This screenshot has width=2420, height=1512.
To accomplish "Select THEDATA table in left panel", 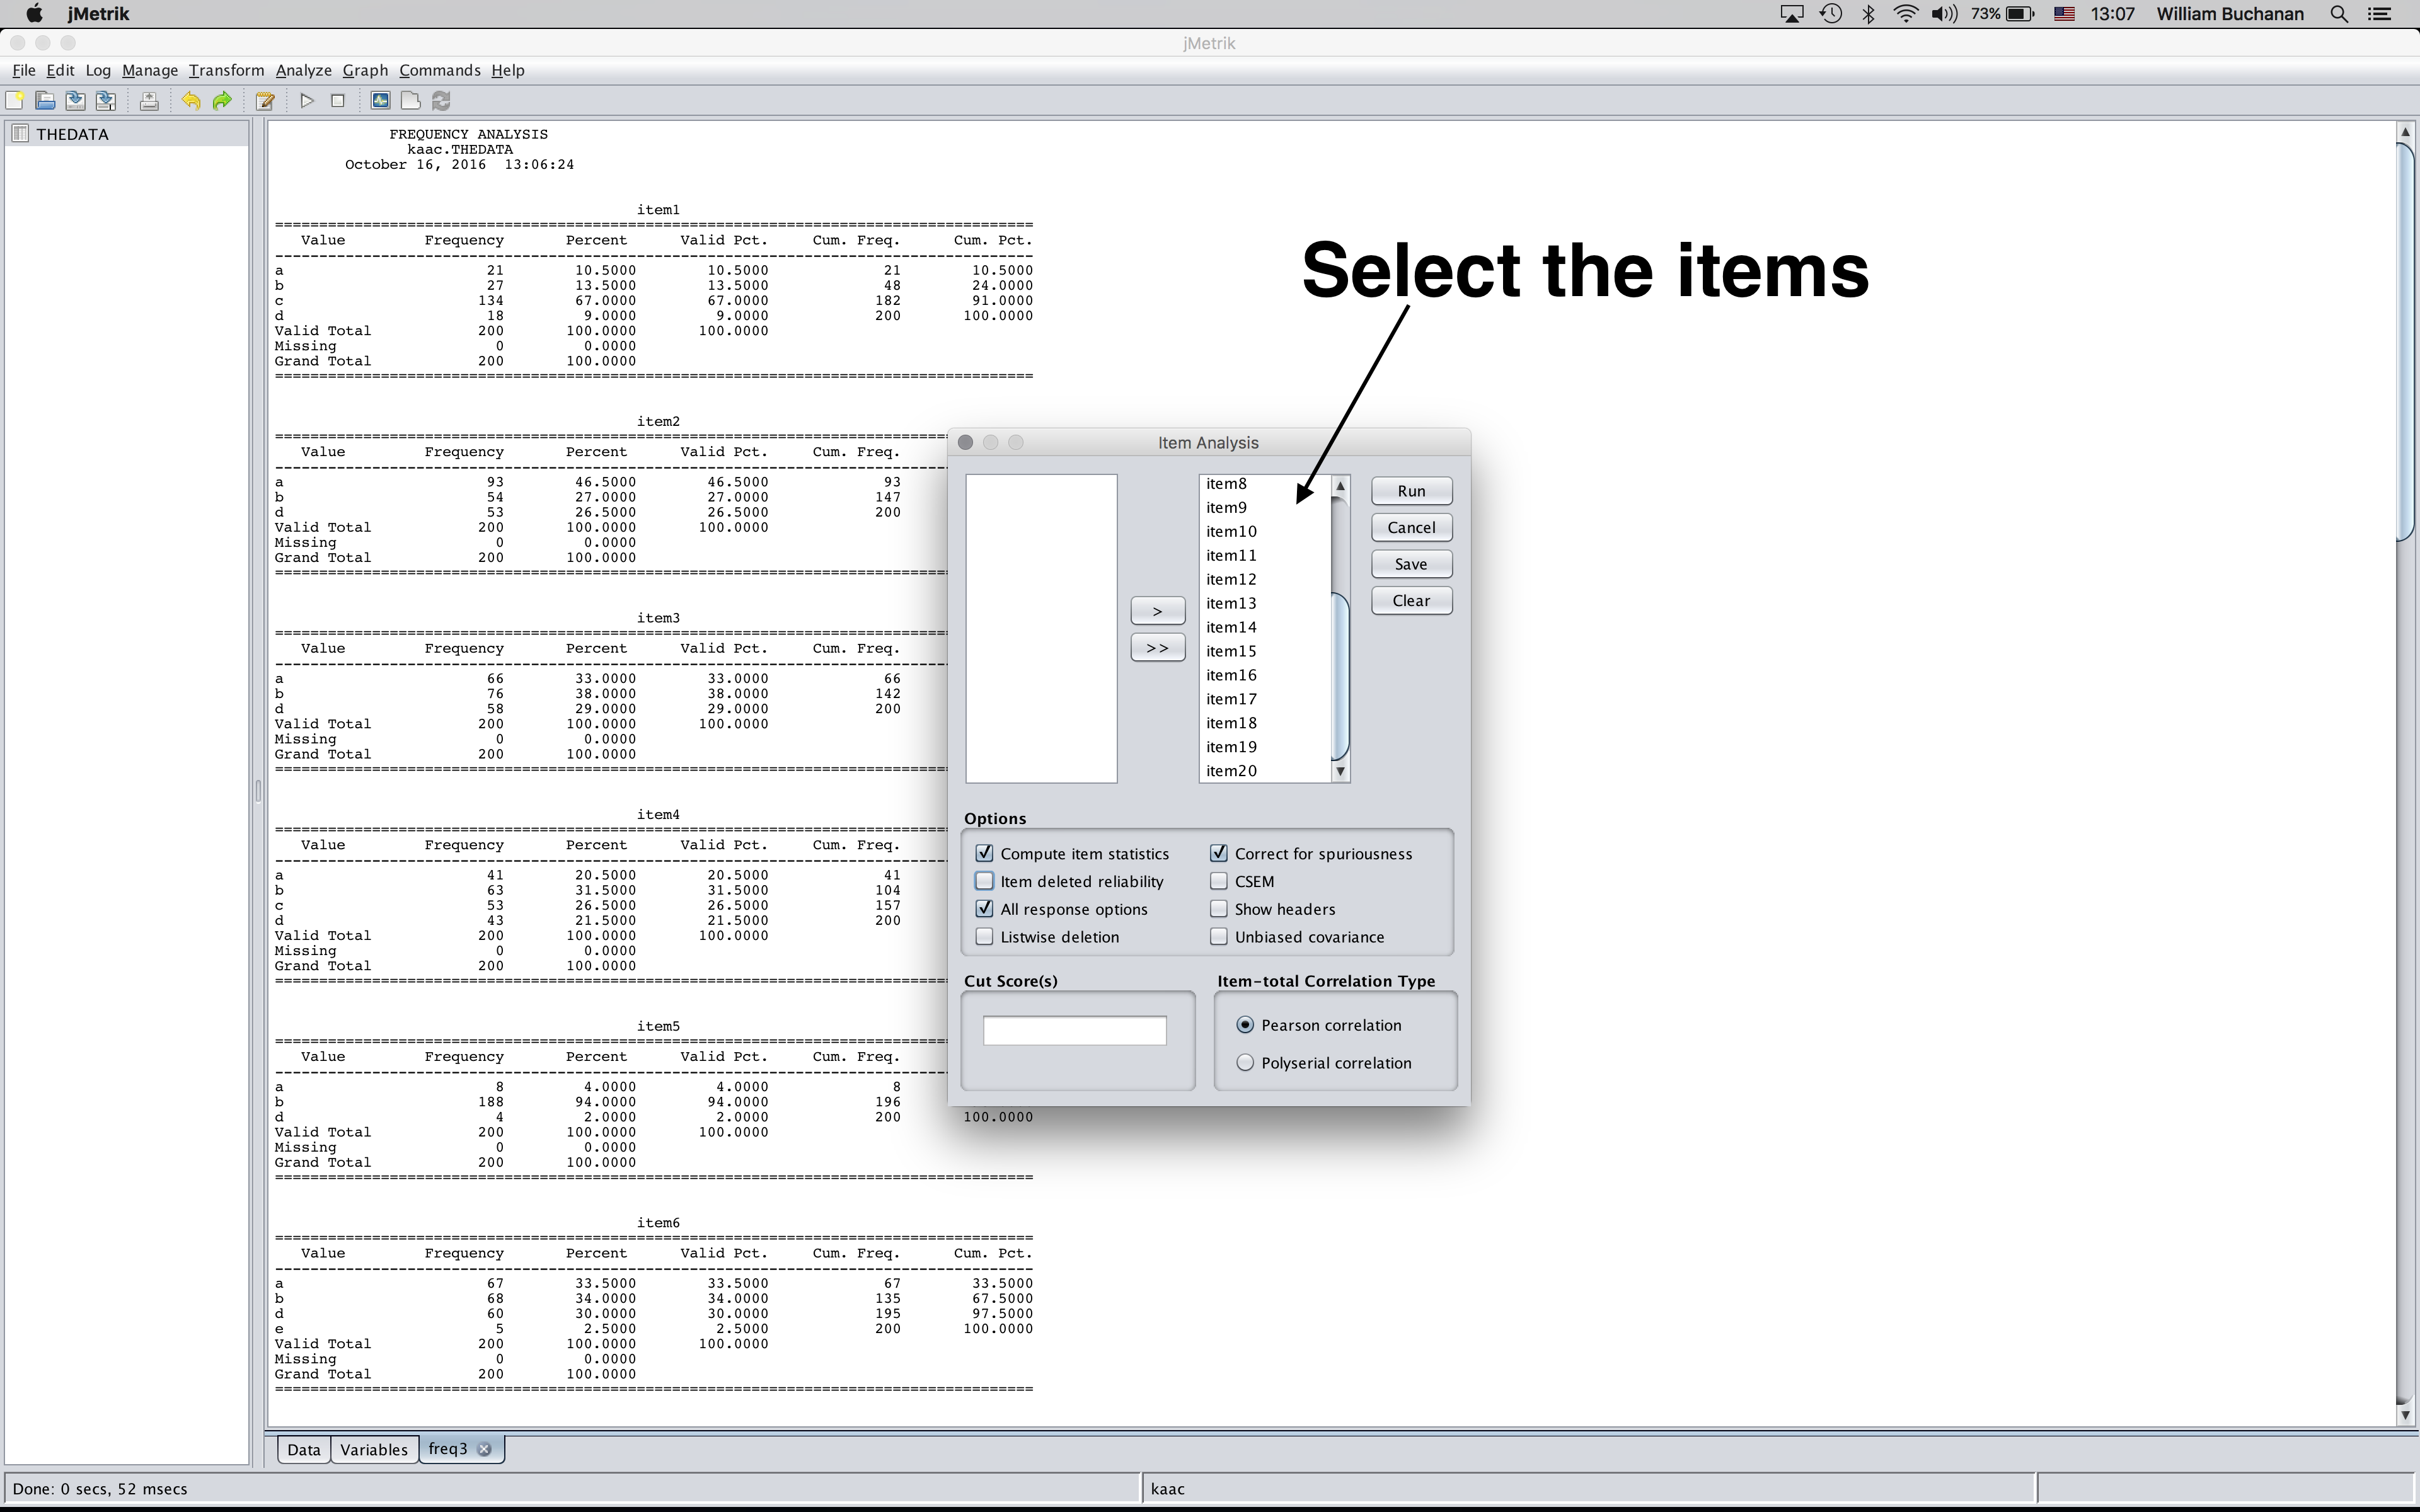I will pyautogui.click(x=127, y=134).
